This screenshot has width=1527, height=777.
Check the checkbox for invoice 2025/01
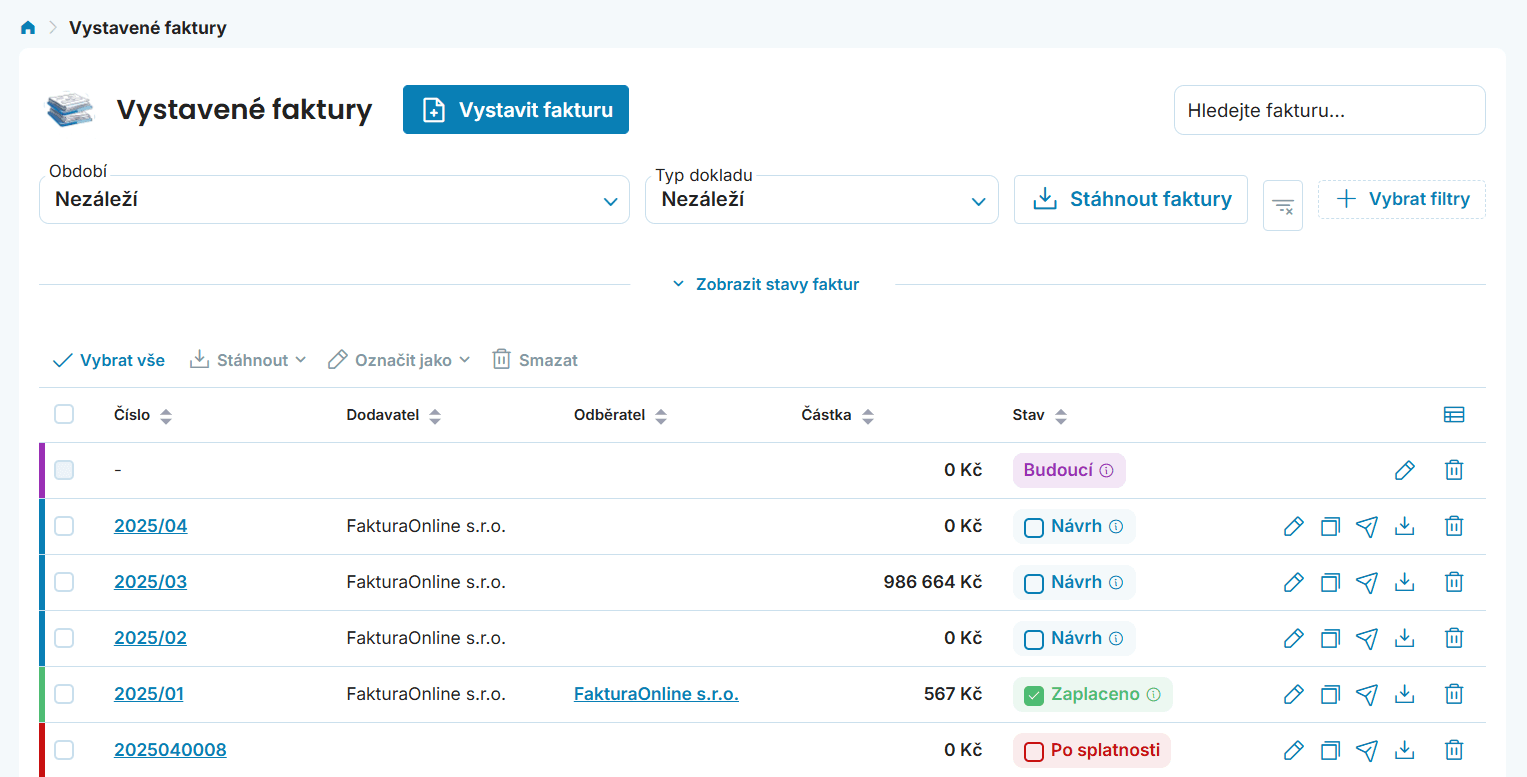64,694
